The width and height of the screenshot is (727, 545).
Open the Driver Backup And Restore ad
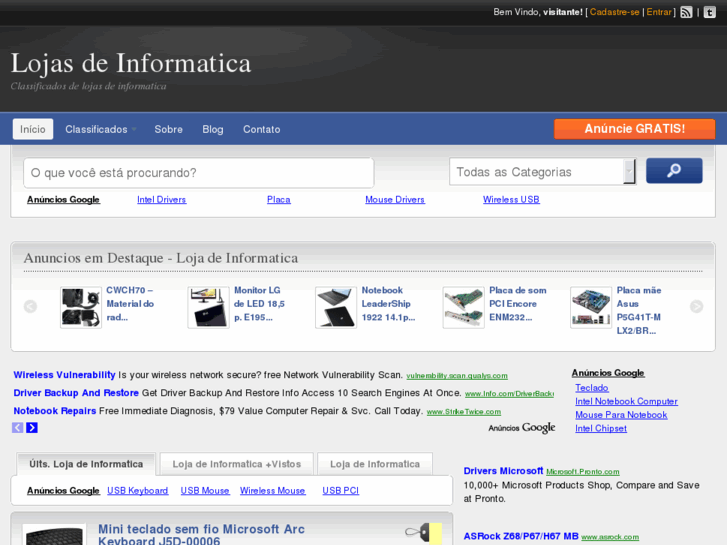76,393
